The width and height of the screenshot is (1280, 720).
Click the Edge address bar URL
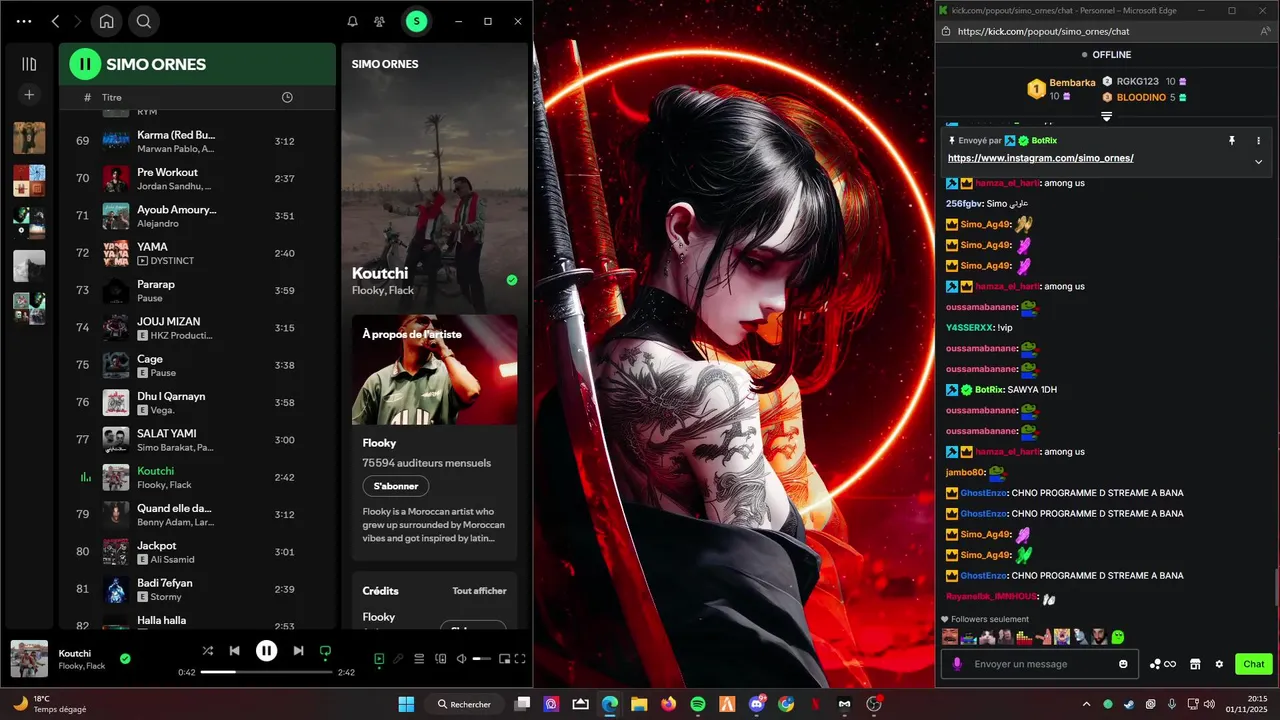(x=1043, y=31)
